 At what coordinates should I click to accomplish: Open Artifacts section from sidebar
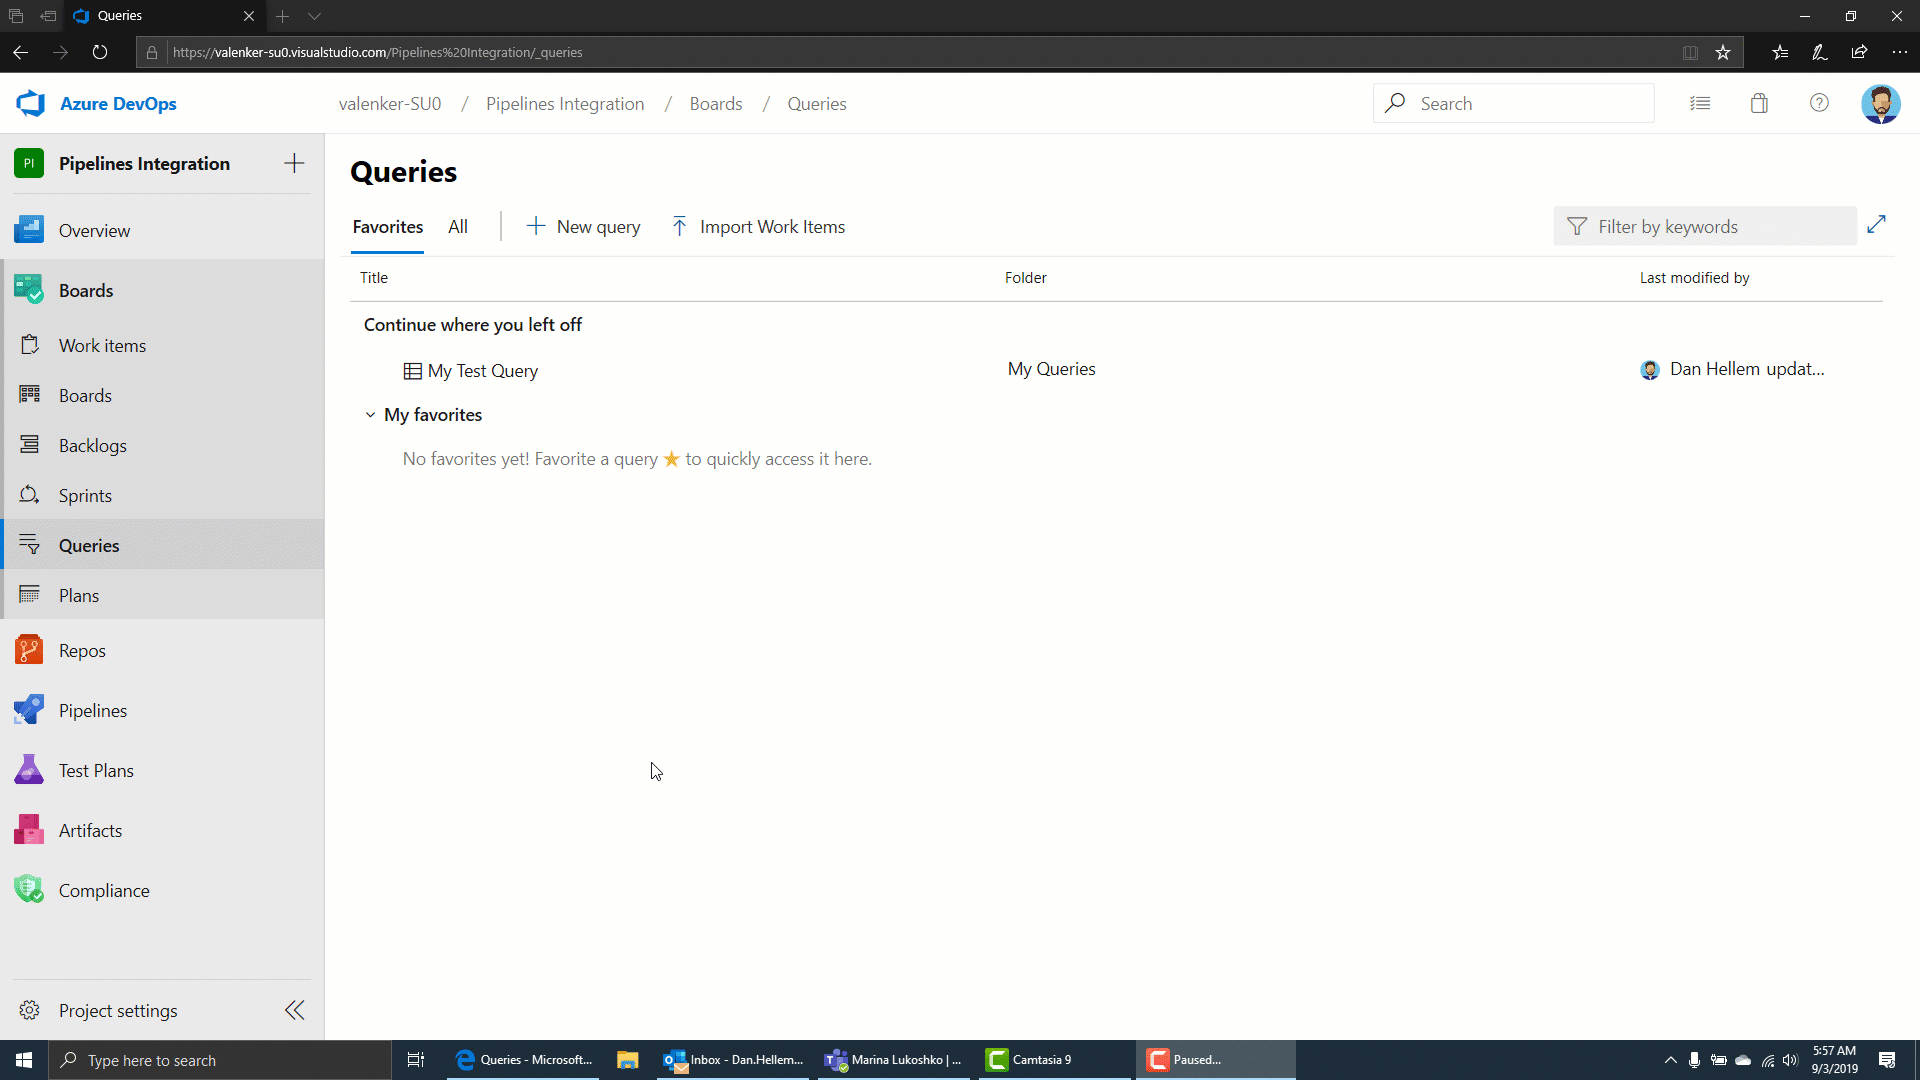[x=90, y=831]
